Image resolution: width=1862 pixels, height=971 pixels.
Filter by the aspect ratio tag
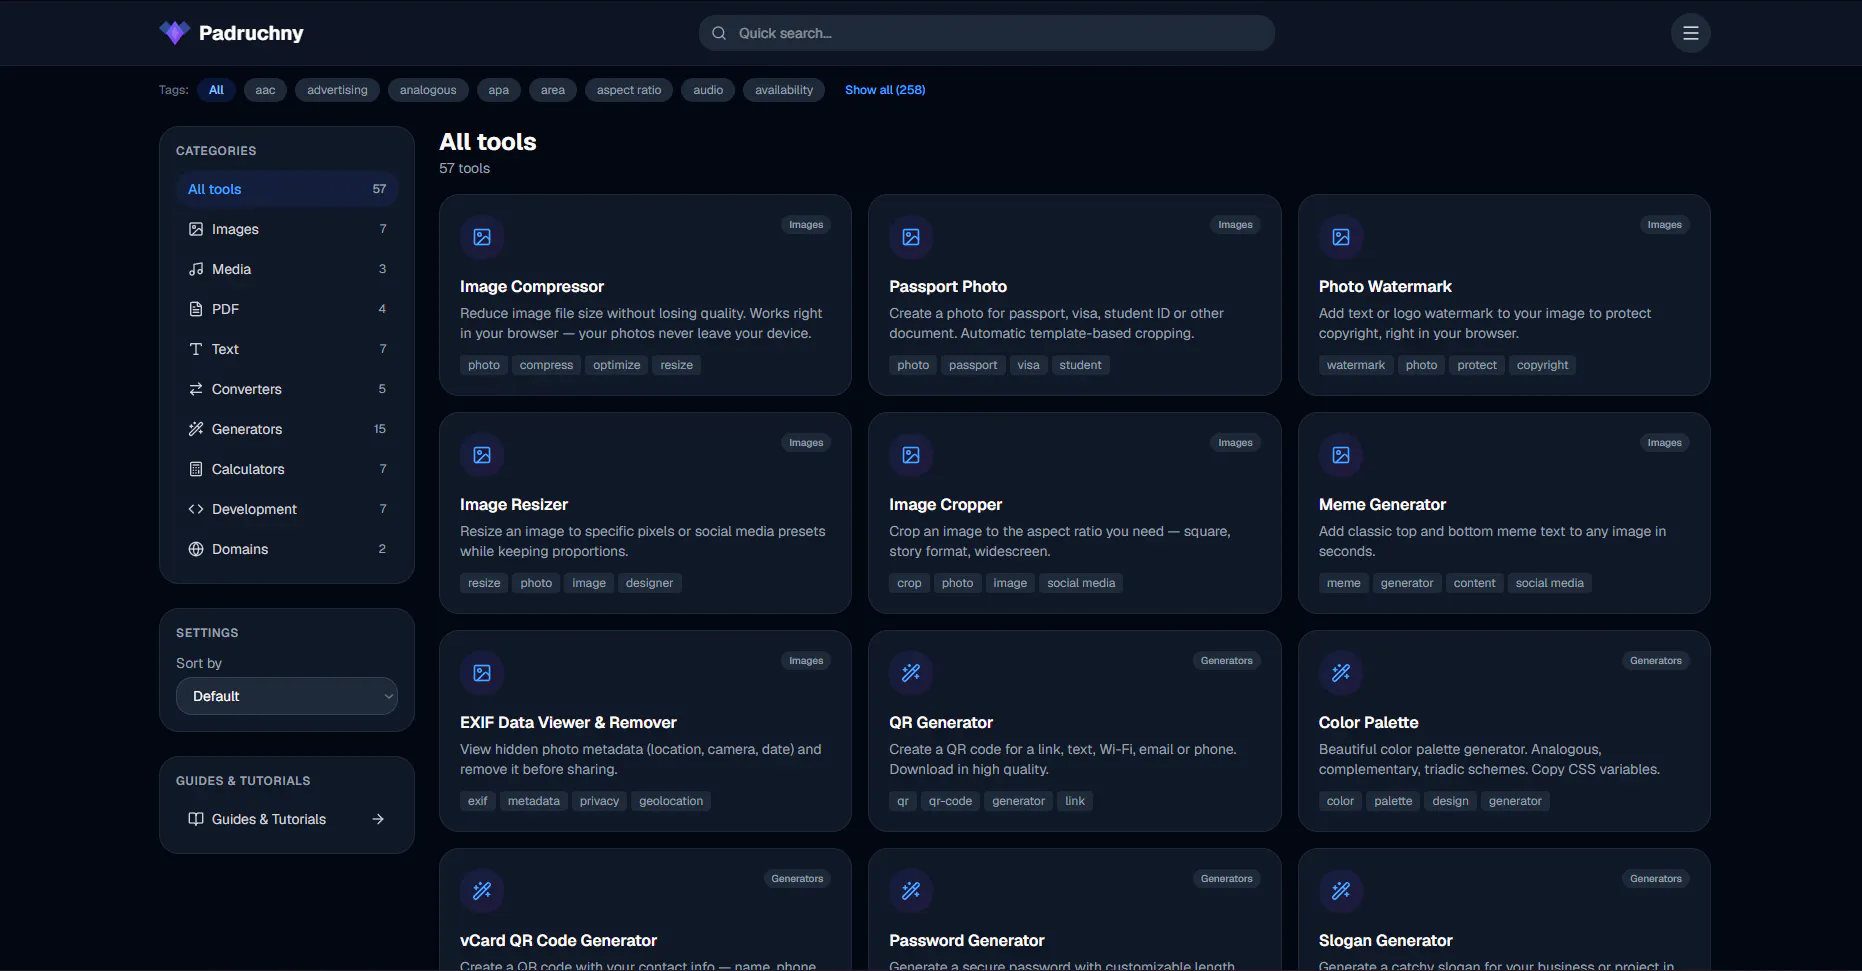coord(629,90)
